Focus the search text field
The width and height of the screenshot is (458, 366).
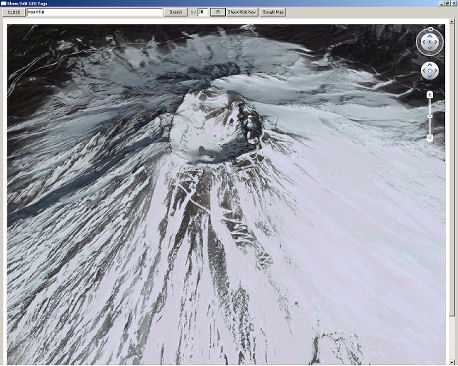pos(94,12)
